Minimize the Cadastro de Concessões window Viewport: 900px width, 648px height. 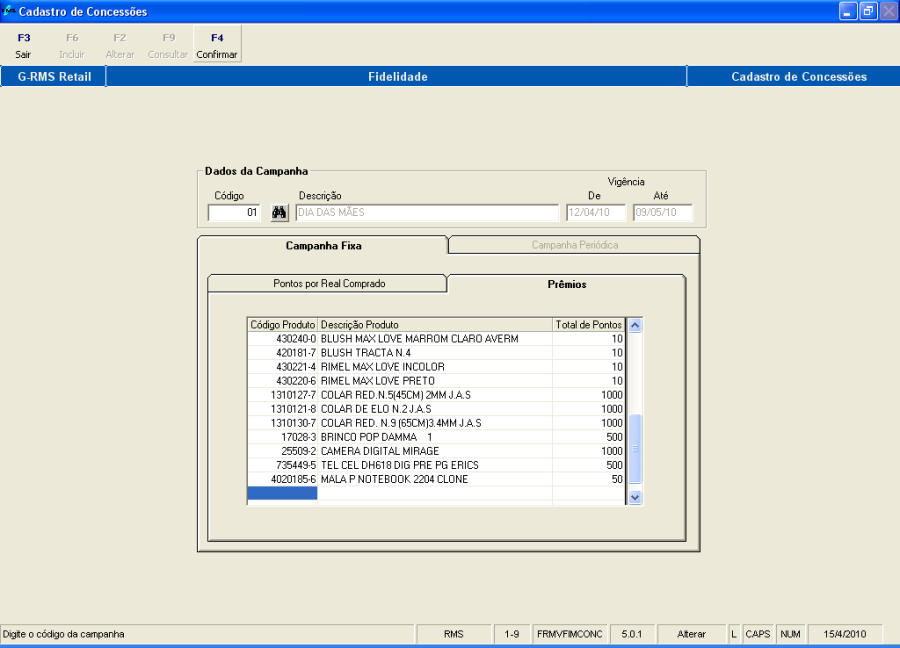pos(848,11)
